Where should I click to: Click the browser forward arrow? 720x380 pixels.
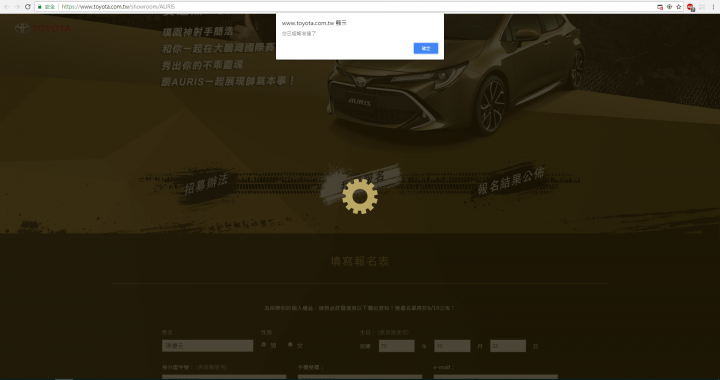pos(17,6)
